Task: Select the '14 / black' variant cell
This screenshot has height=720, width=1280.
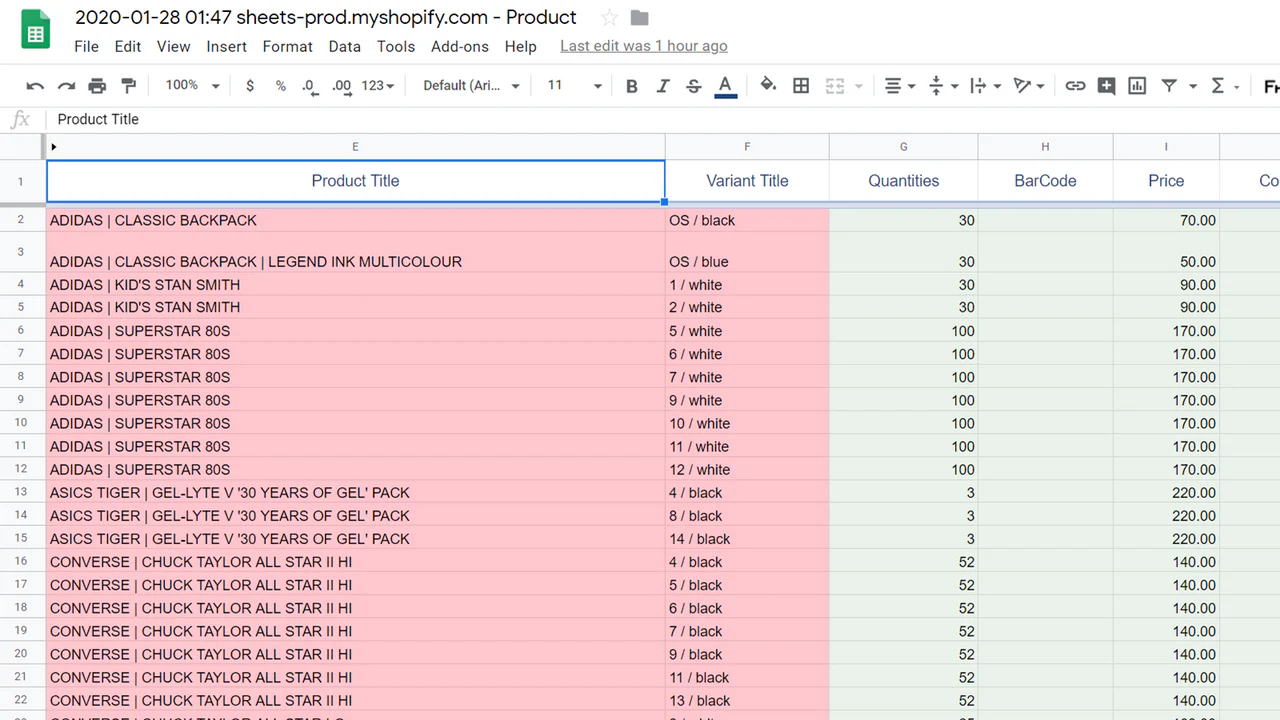Action: pyautogui.click(x=747, y=539)
